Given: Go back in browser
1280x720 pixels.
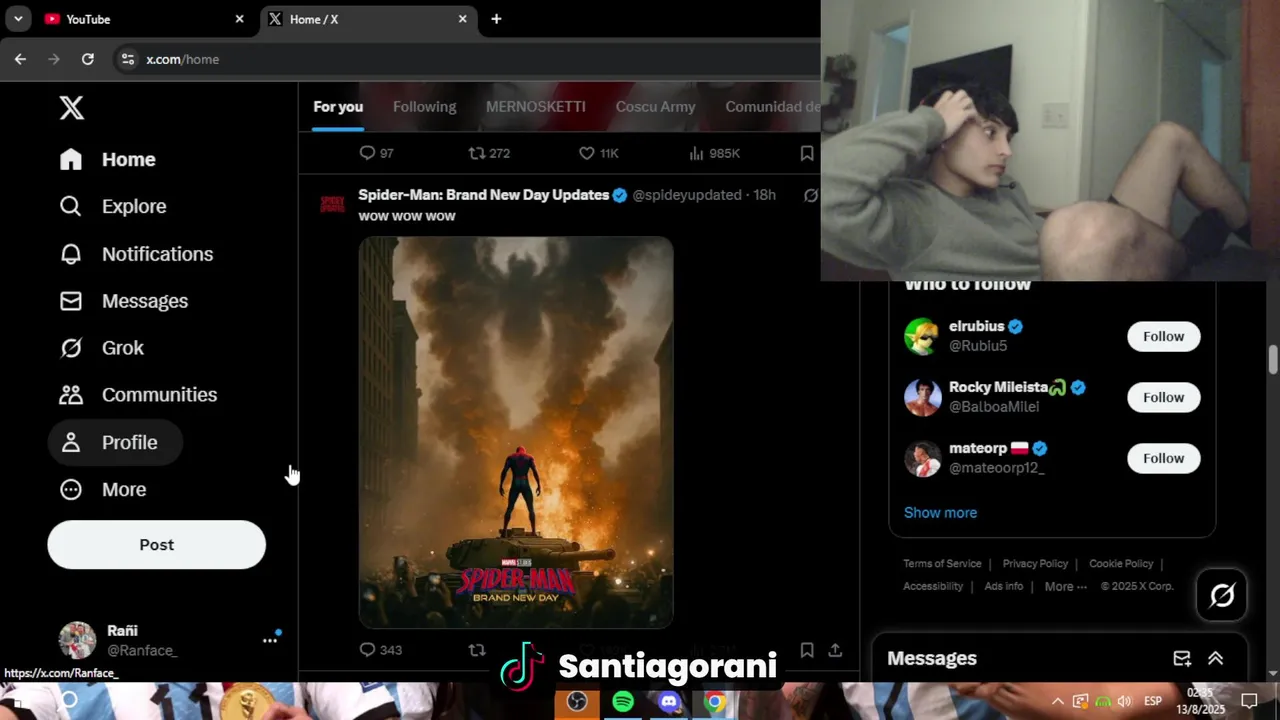Looking at the screenshot, I should point(20,59).
